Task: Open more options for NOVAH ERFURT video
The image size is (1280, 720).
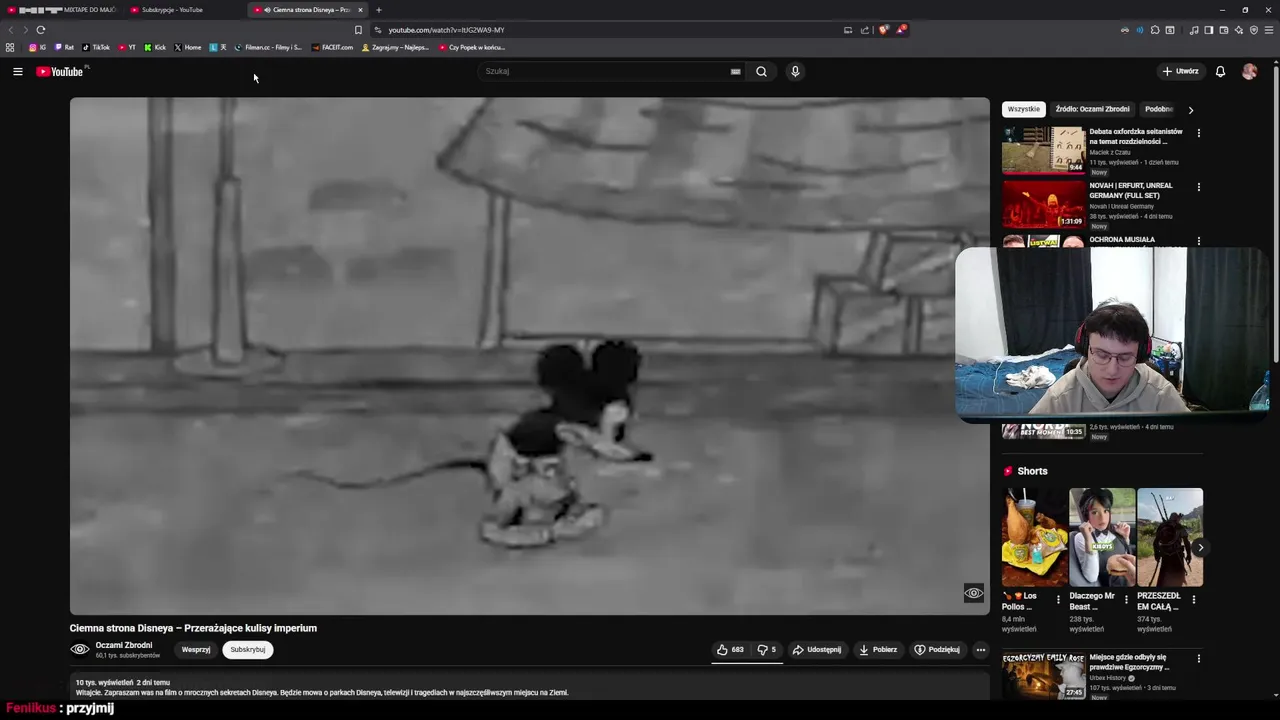Action: [1198, 187]
